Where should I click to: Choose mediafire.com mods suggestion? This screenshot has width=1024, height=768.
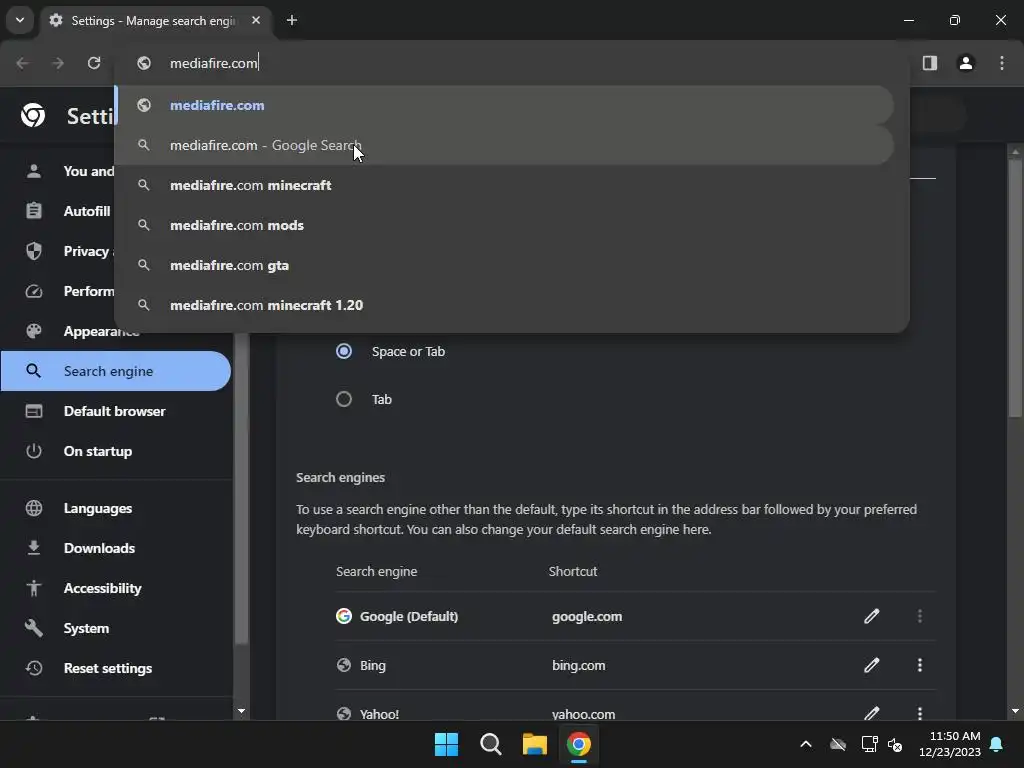(x=505, y=225)
